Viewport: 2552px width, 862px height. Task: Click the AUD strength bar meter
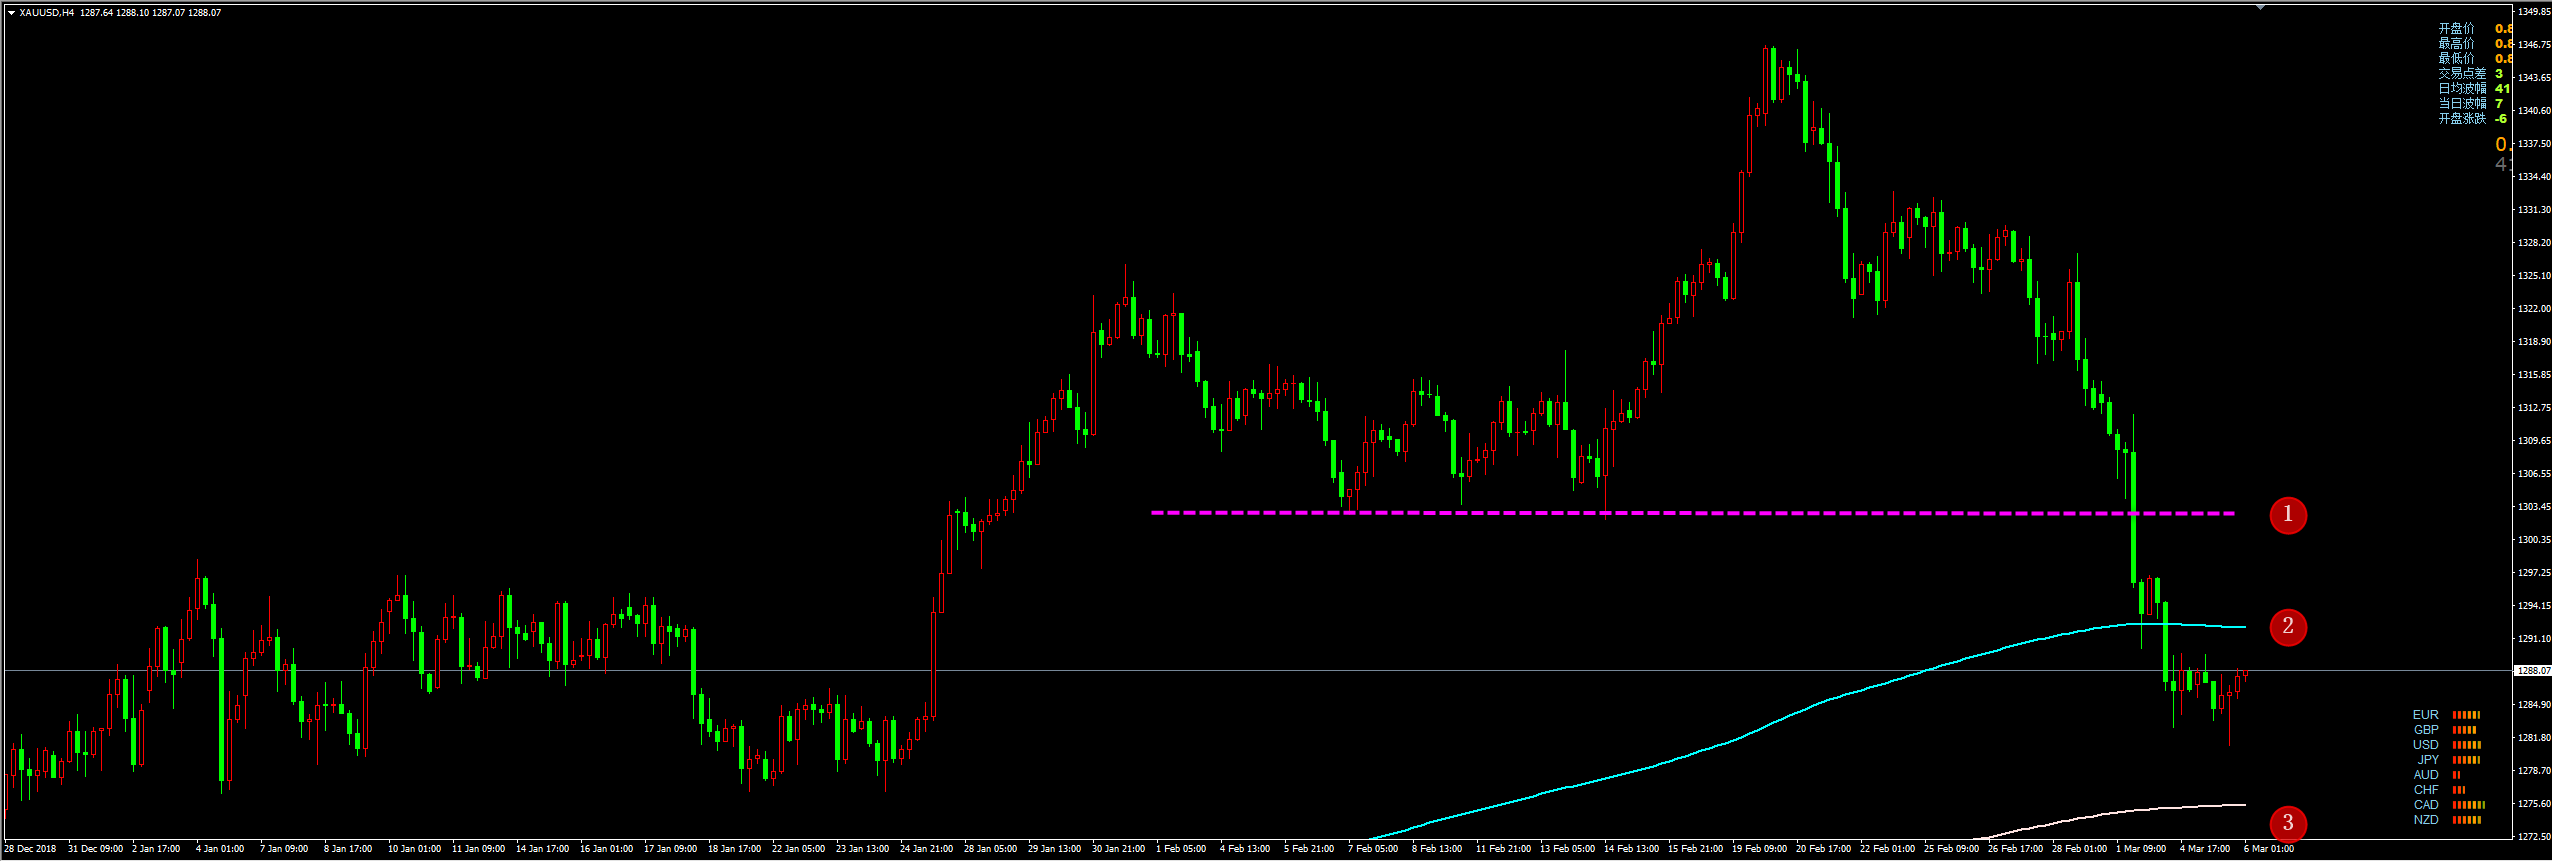2457,775
